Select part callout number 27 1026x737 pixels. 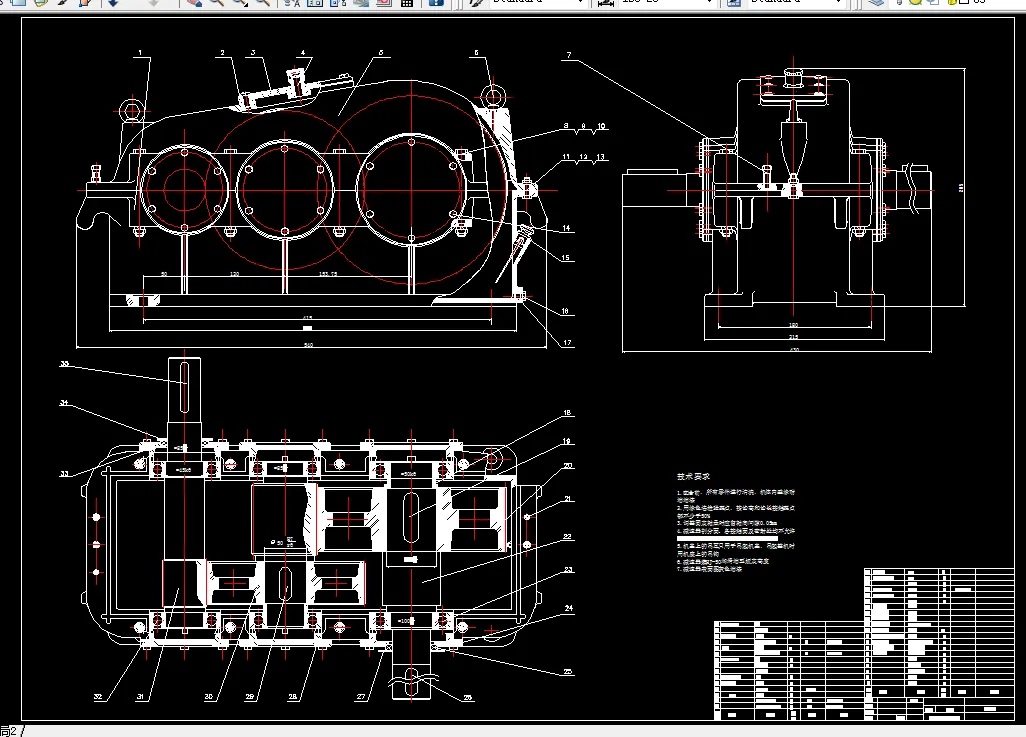361,697
